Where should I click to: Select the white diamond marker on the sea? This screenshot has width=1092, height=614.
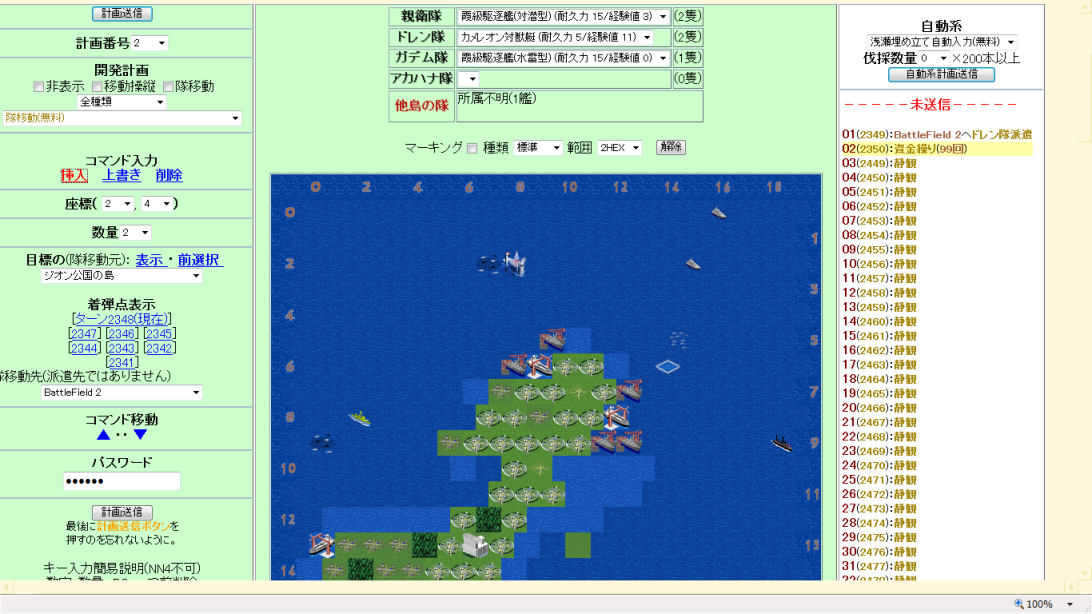click(x=668, y=366)
